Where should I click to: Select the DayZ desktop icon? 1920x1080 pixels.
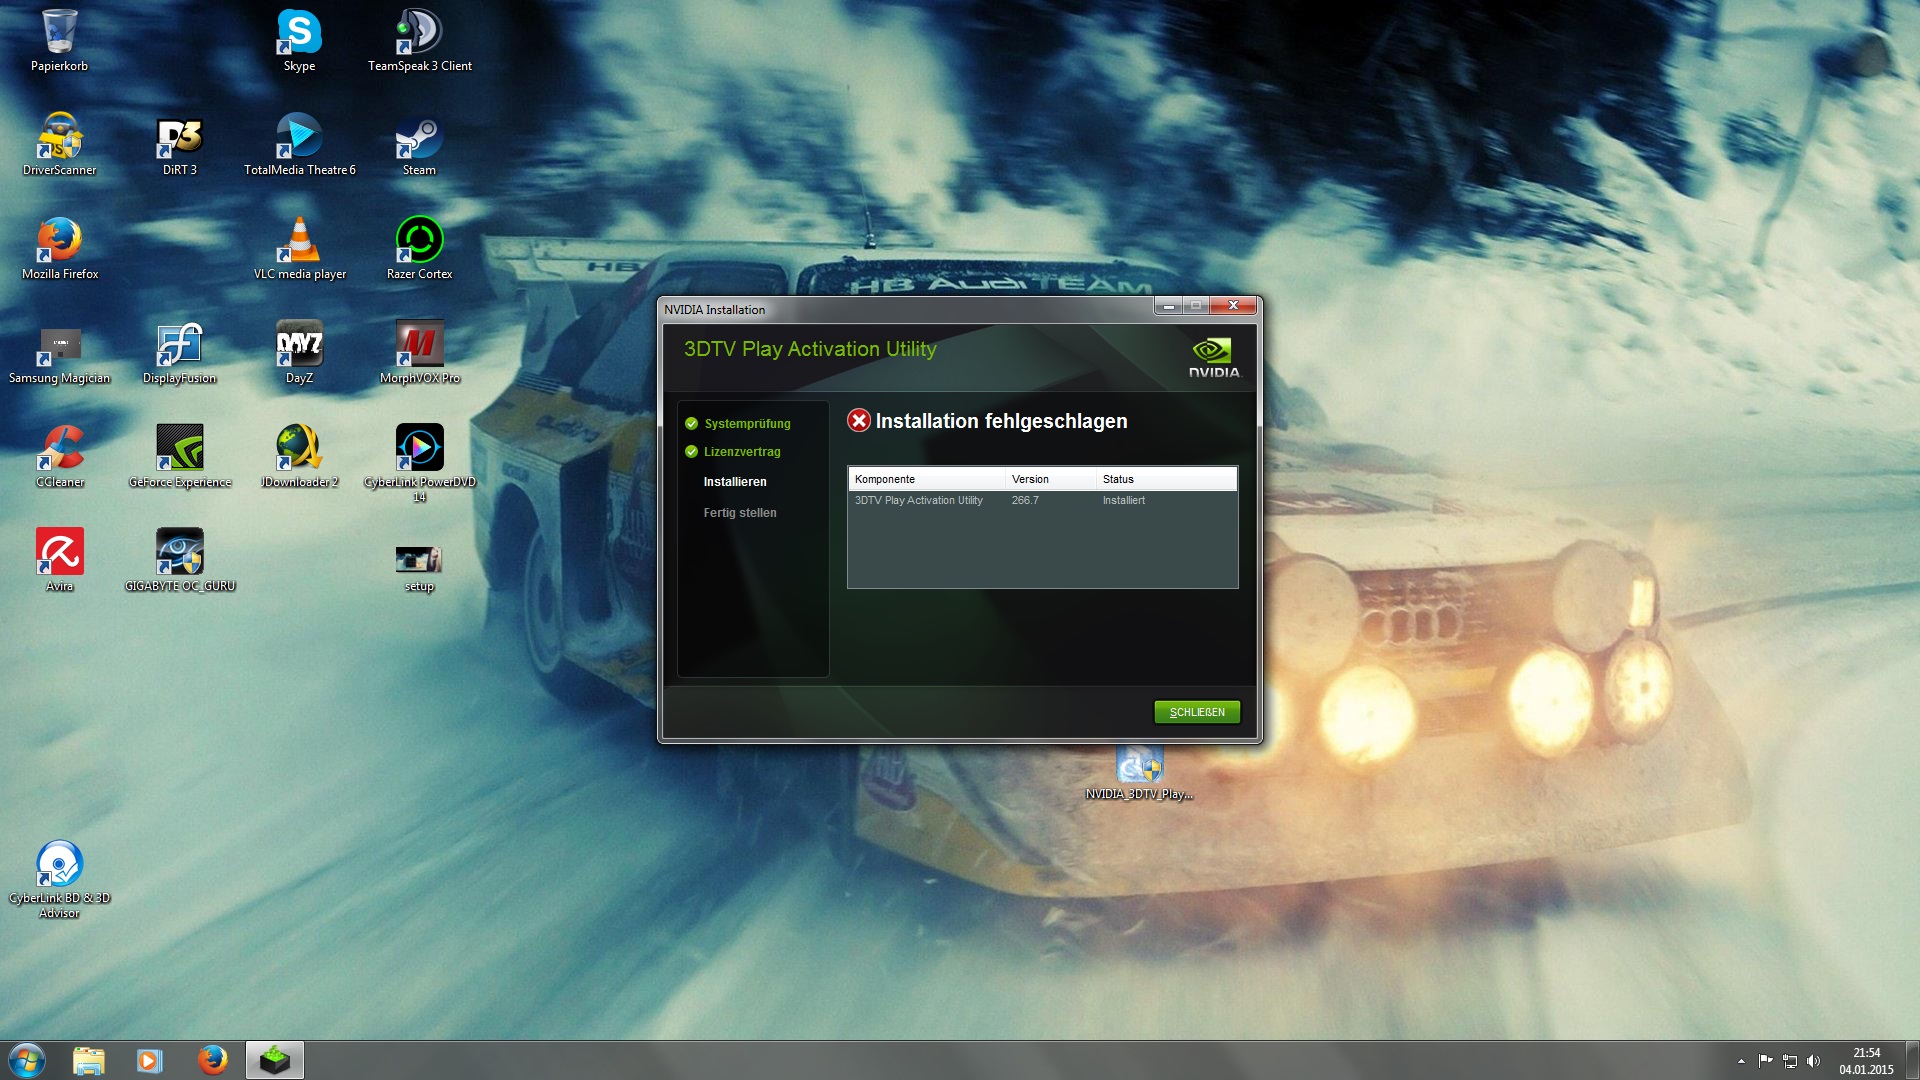[x=299, y=346]
